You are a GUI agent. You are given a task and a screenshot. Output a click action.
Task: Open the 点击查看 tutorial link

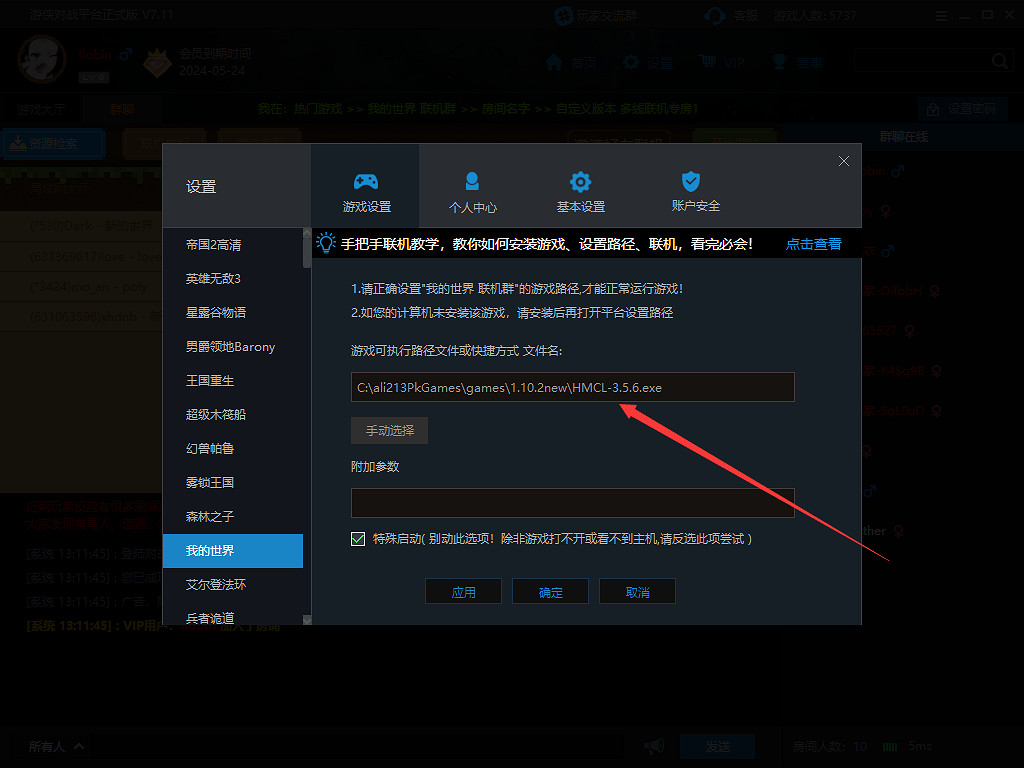pyautogui.click(x=813, y=244)
